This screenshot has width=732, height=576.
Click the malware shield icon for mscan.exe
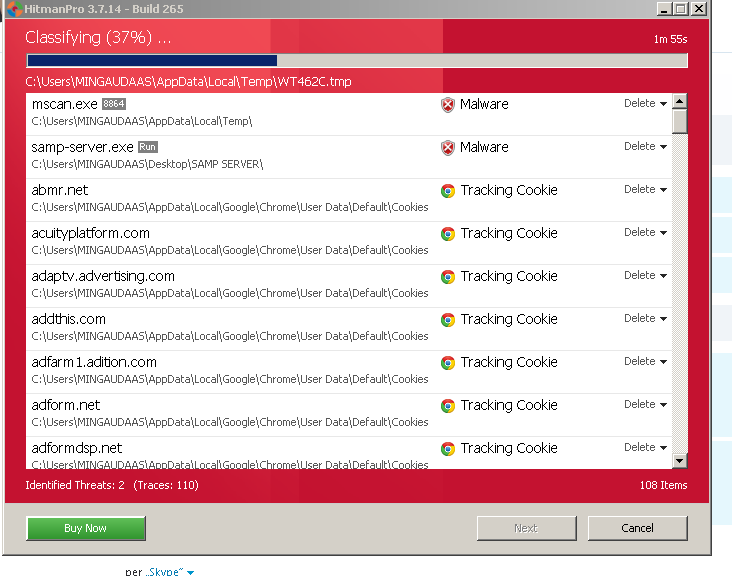[x=448, y=105]
